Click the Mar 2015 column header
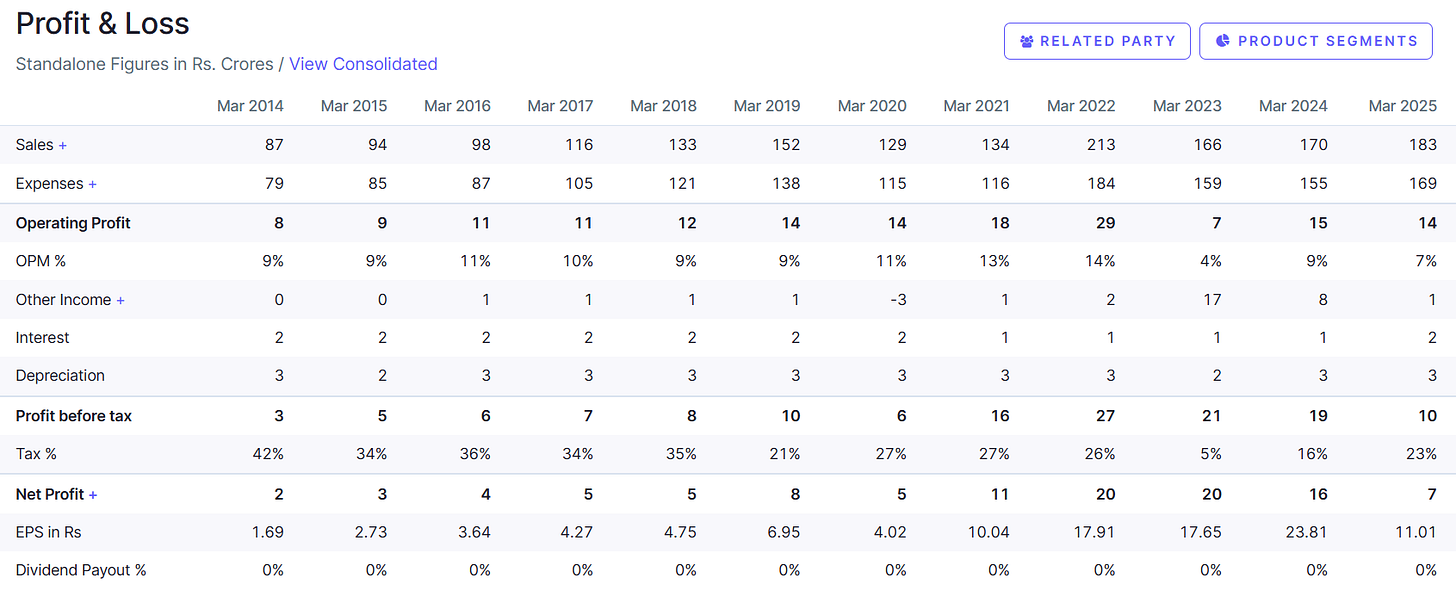The width and height of the screenshot is (1456, 592). point(354,106)
